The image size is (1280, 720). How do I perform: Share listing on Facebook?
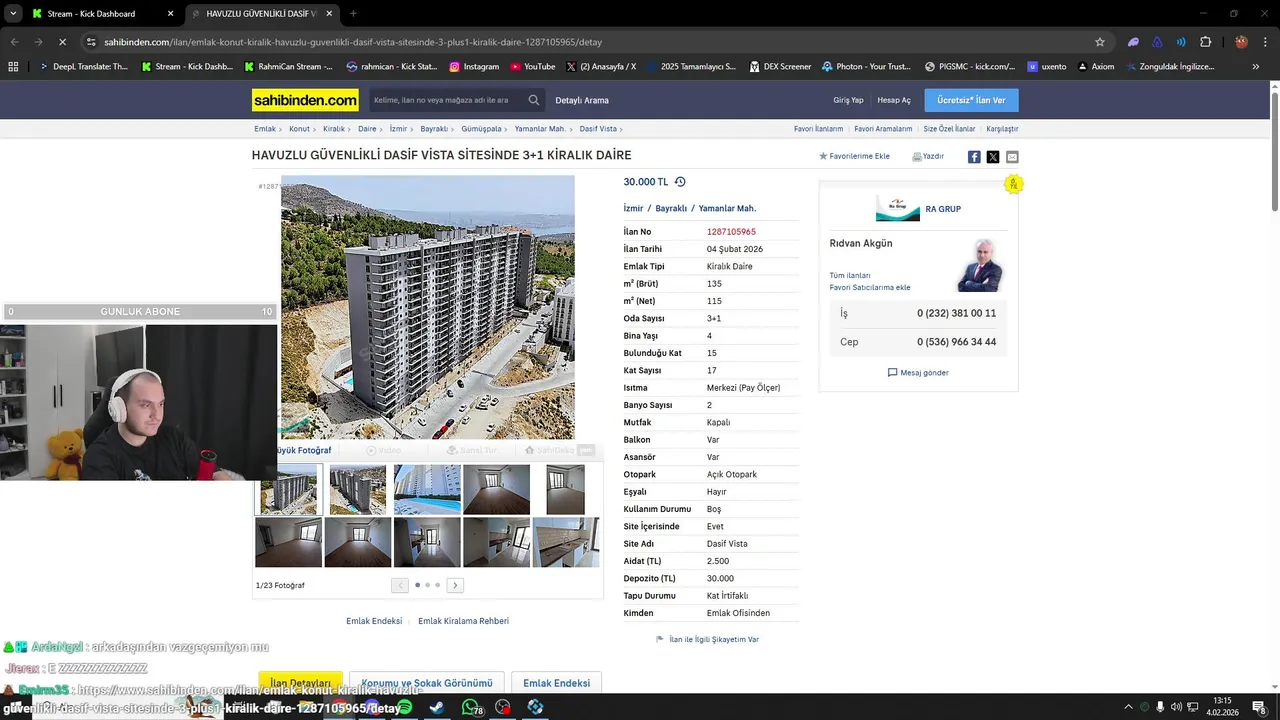974,157
